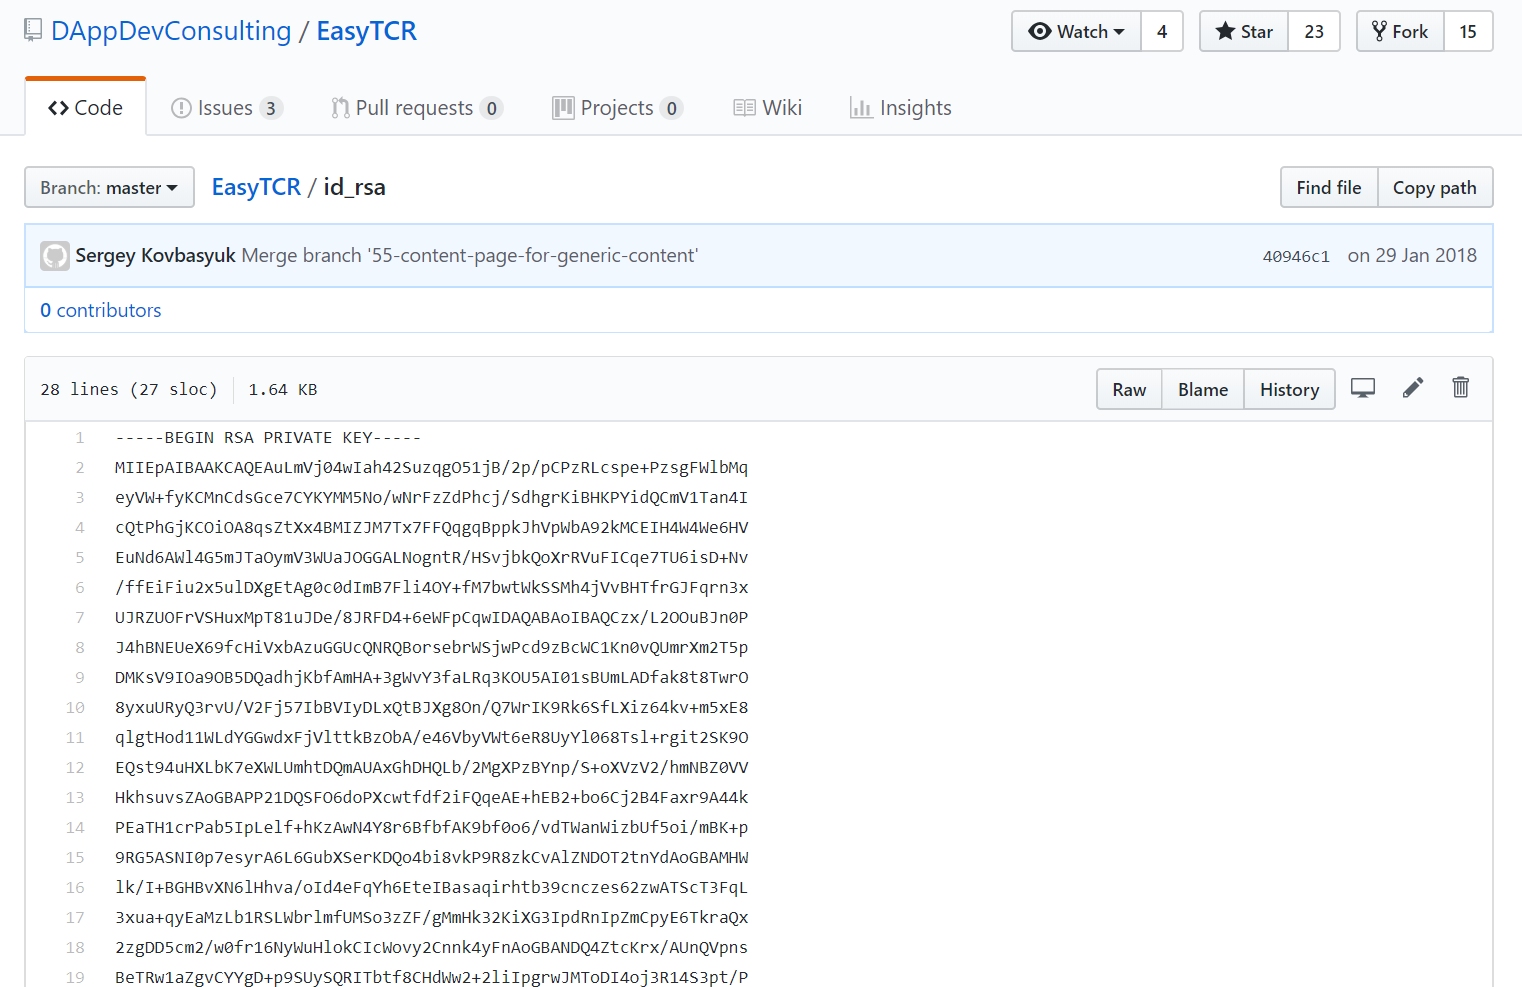The height and width of the screenshot is (987, 1522).
Task: Open the Blame view
Action: point(1203,389)
